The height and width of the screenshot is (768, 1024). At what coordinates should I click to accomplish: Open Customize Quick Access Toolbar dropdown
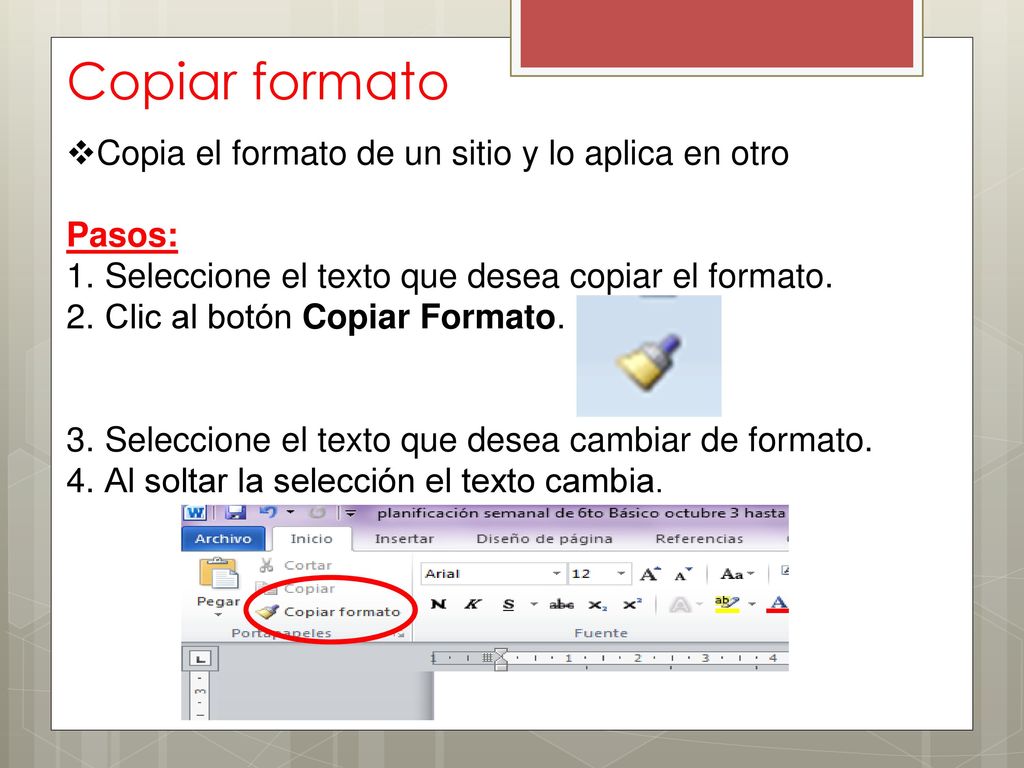point(351,513)
